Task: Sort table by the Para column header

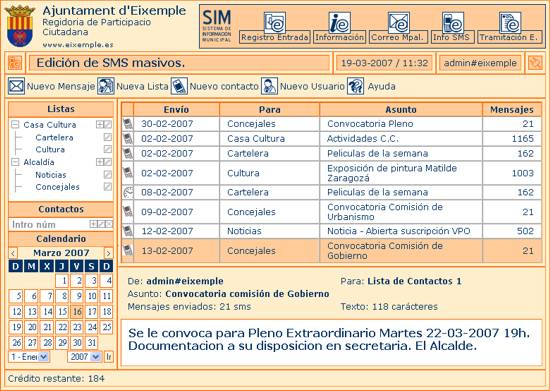Action: click(x=269, y=109)
